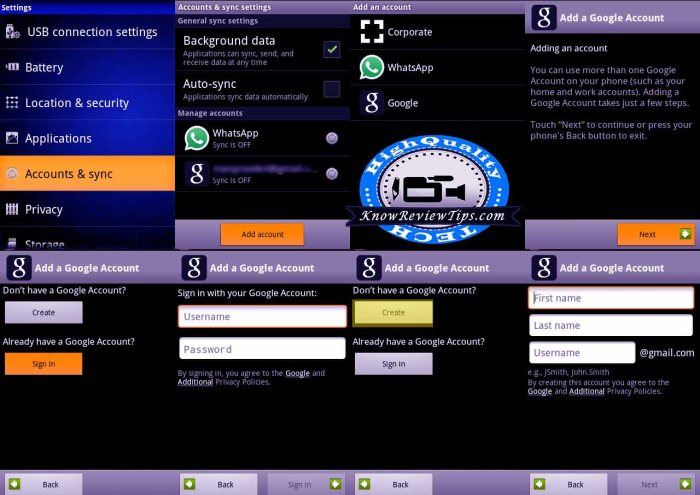Tap the Location & security grid icon

coord(12,103)
